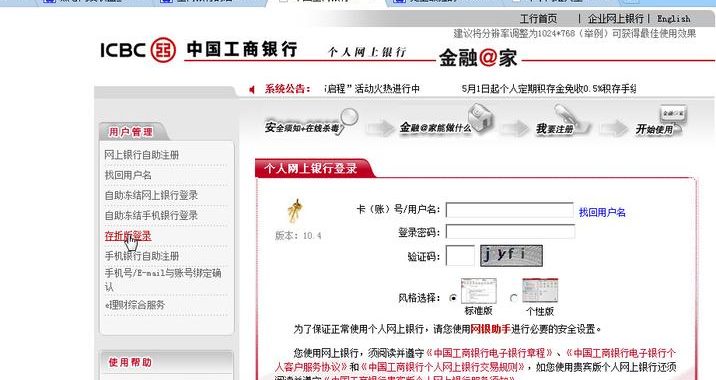Select the 标准版 radio button
This screenshot has height=380, width=716.
[x=453, y=298]
